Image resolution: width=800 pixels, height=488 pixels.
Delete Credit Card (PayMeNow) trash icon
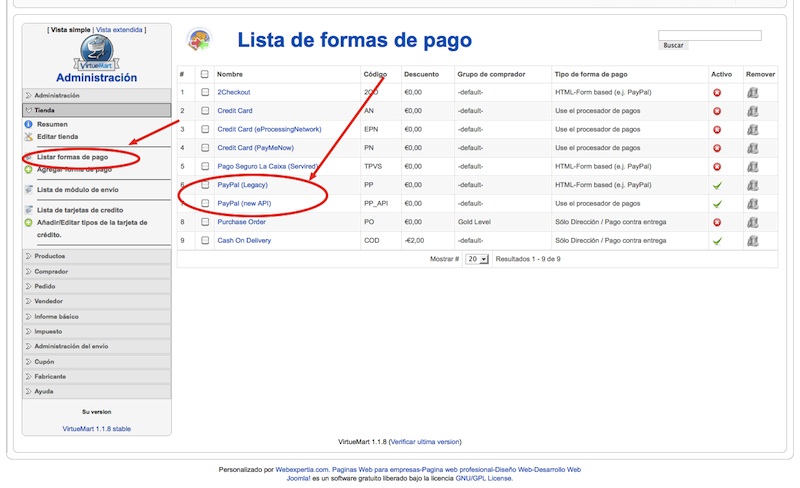[753, 148]
